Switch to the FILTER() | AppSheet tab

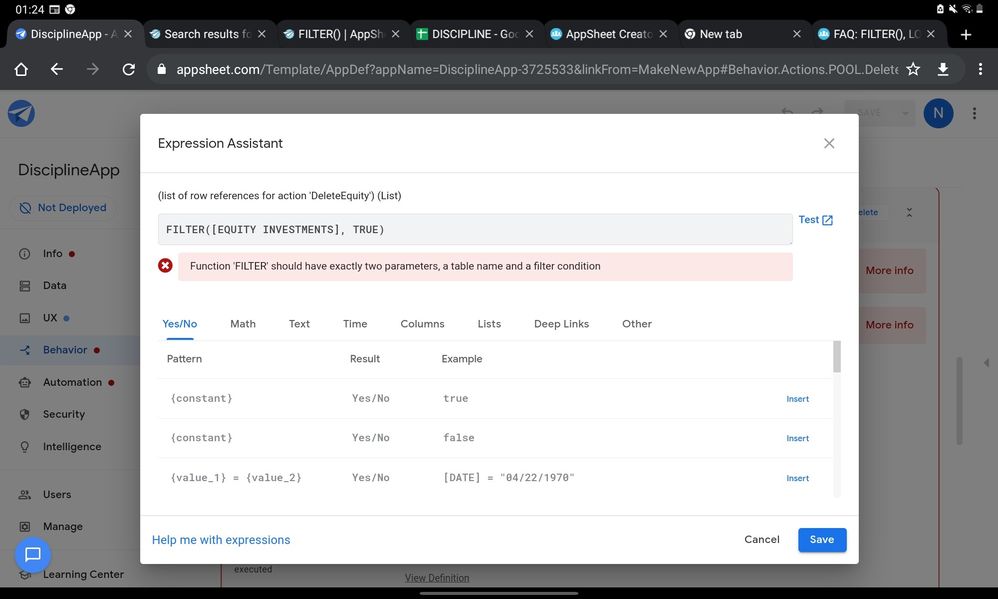(341, 34)
